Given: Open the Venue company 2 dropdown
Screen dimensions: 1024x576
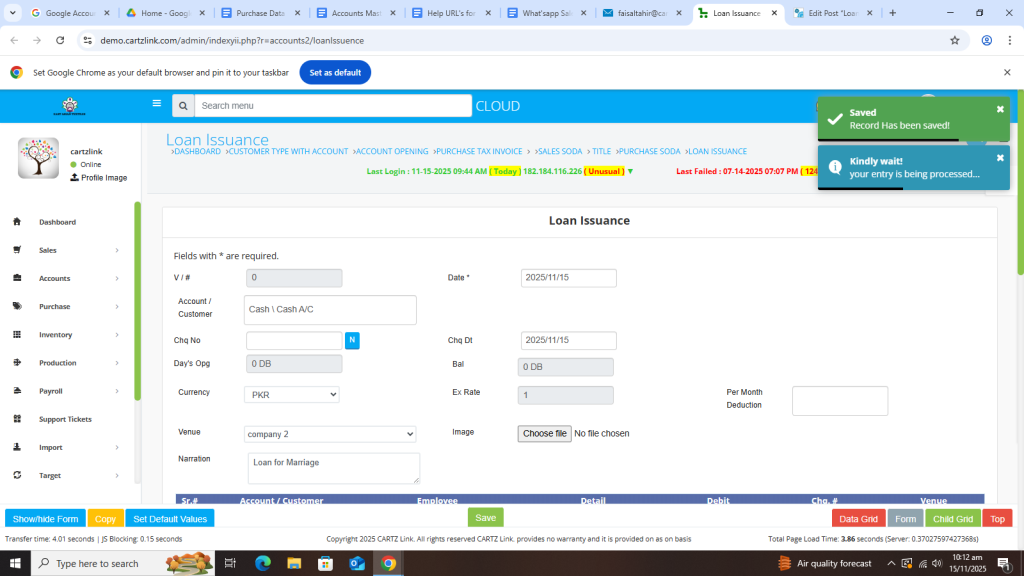Looking at the screenshot, I should tap(330, 434).
